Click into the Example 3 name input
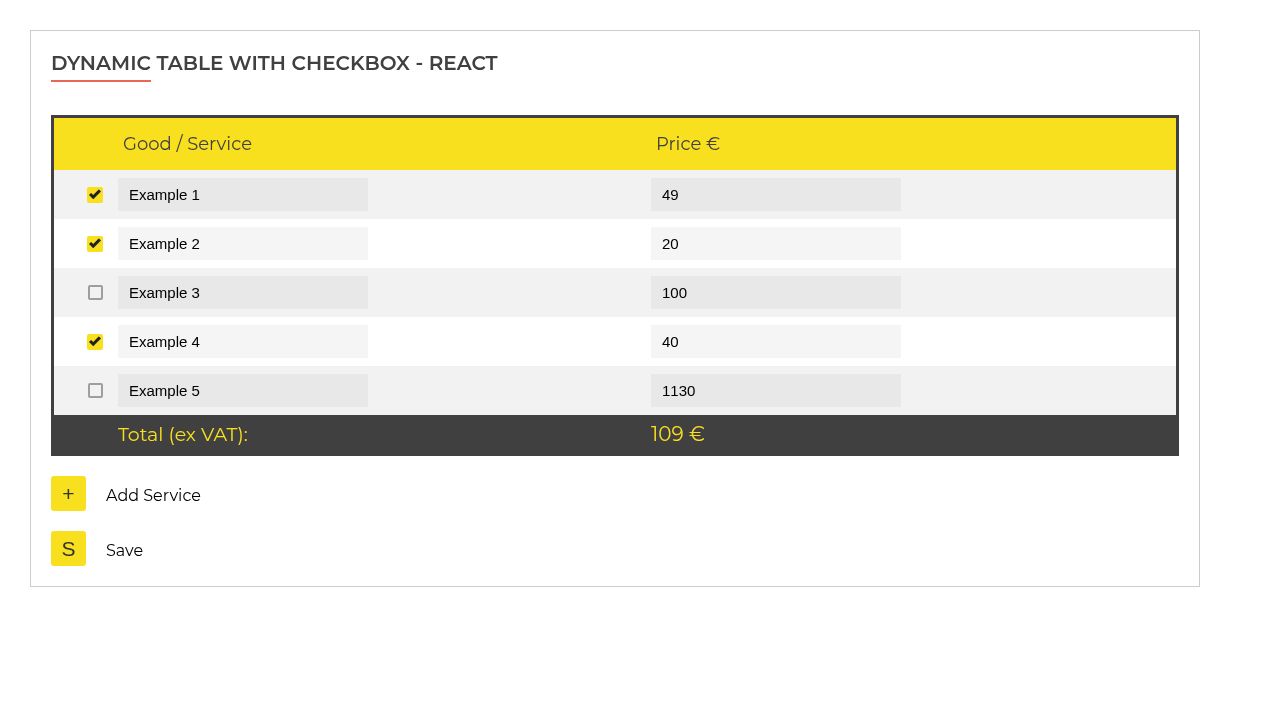The image size is (1280, 720). (243, 292)
